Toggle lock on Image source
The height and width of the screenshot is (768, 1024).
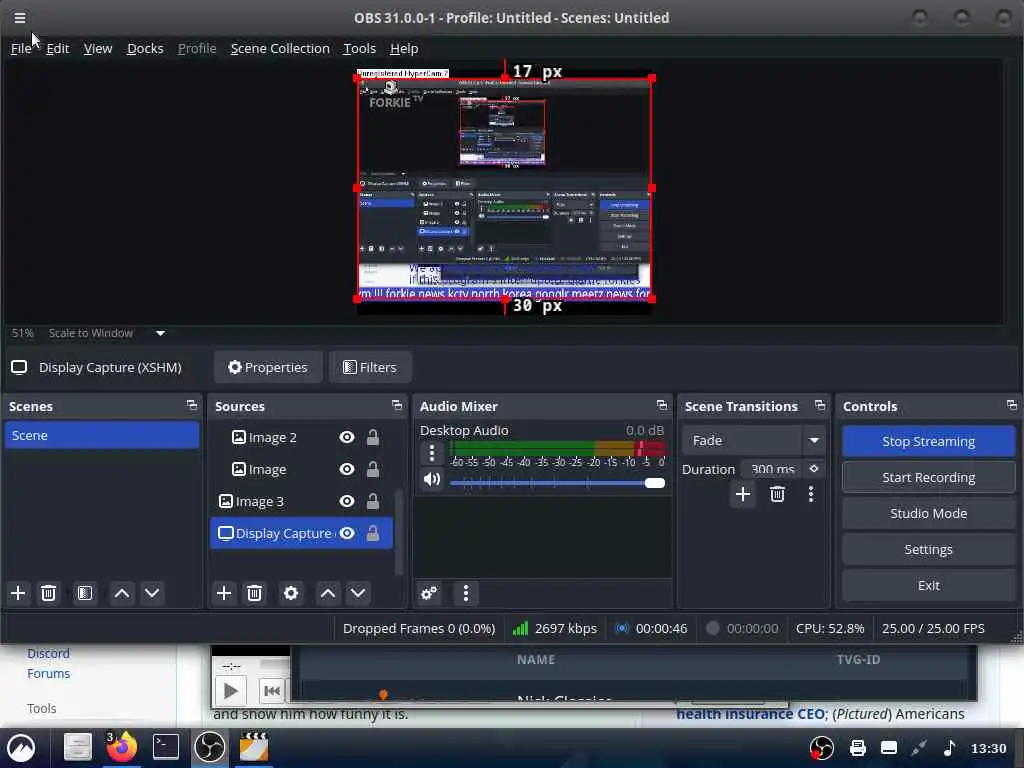pyautogui.click(x=373, y=469)
